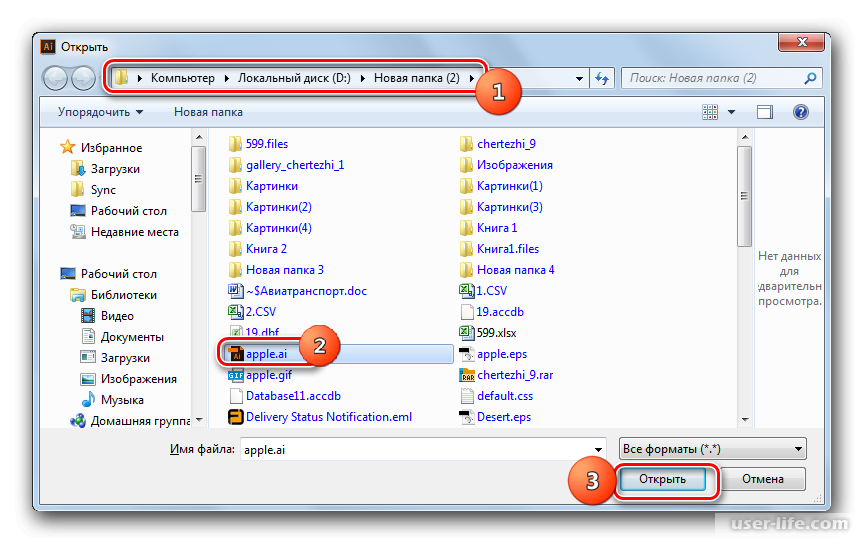Click the Adobe Illustrator icon of apple.ai
The width and height of the screenshot is (864, 544).
236,354
